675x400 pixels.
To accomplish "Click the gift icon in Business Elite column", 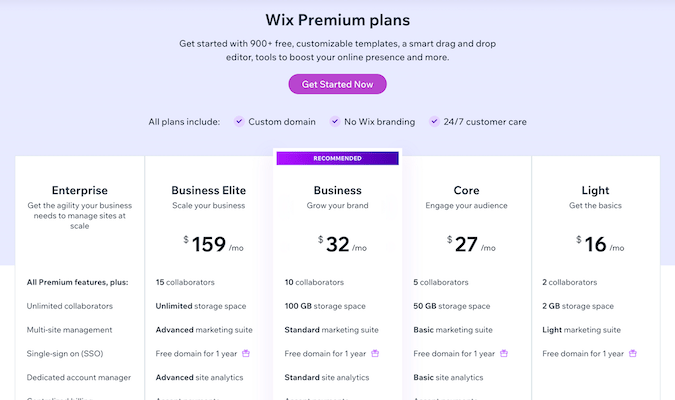I will pos(246,353).
